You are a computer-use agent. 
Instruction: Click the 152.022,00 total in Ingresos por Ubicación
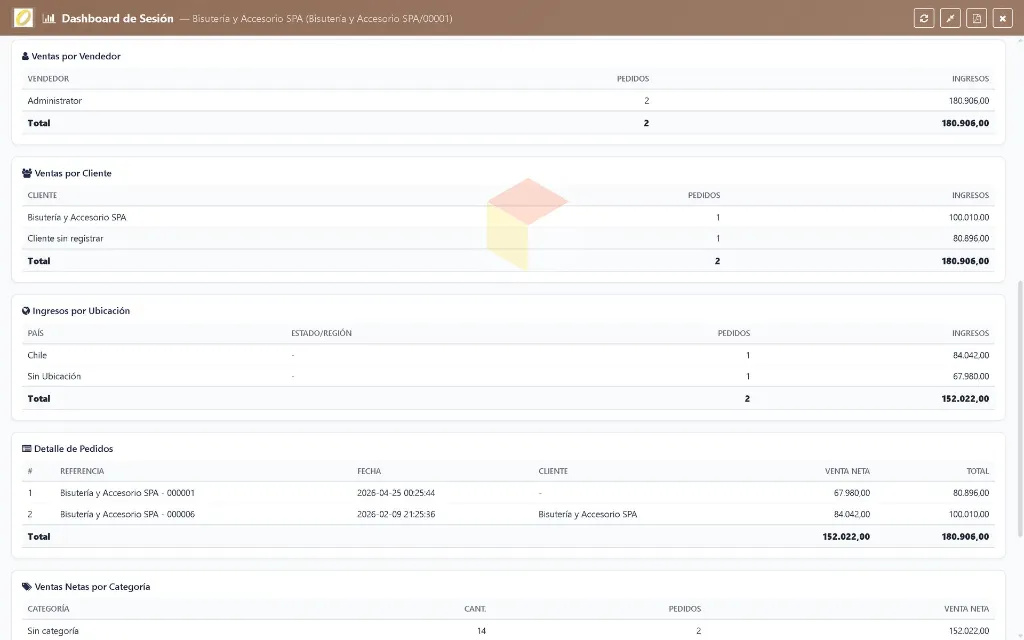tap(965, 398)
